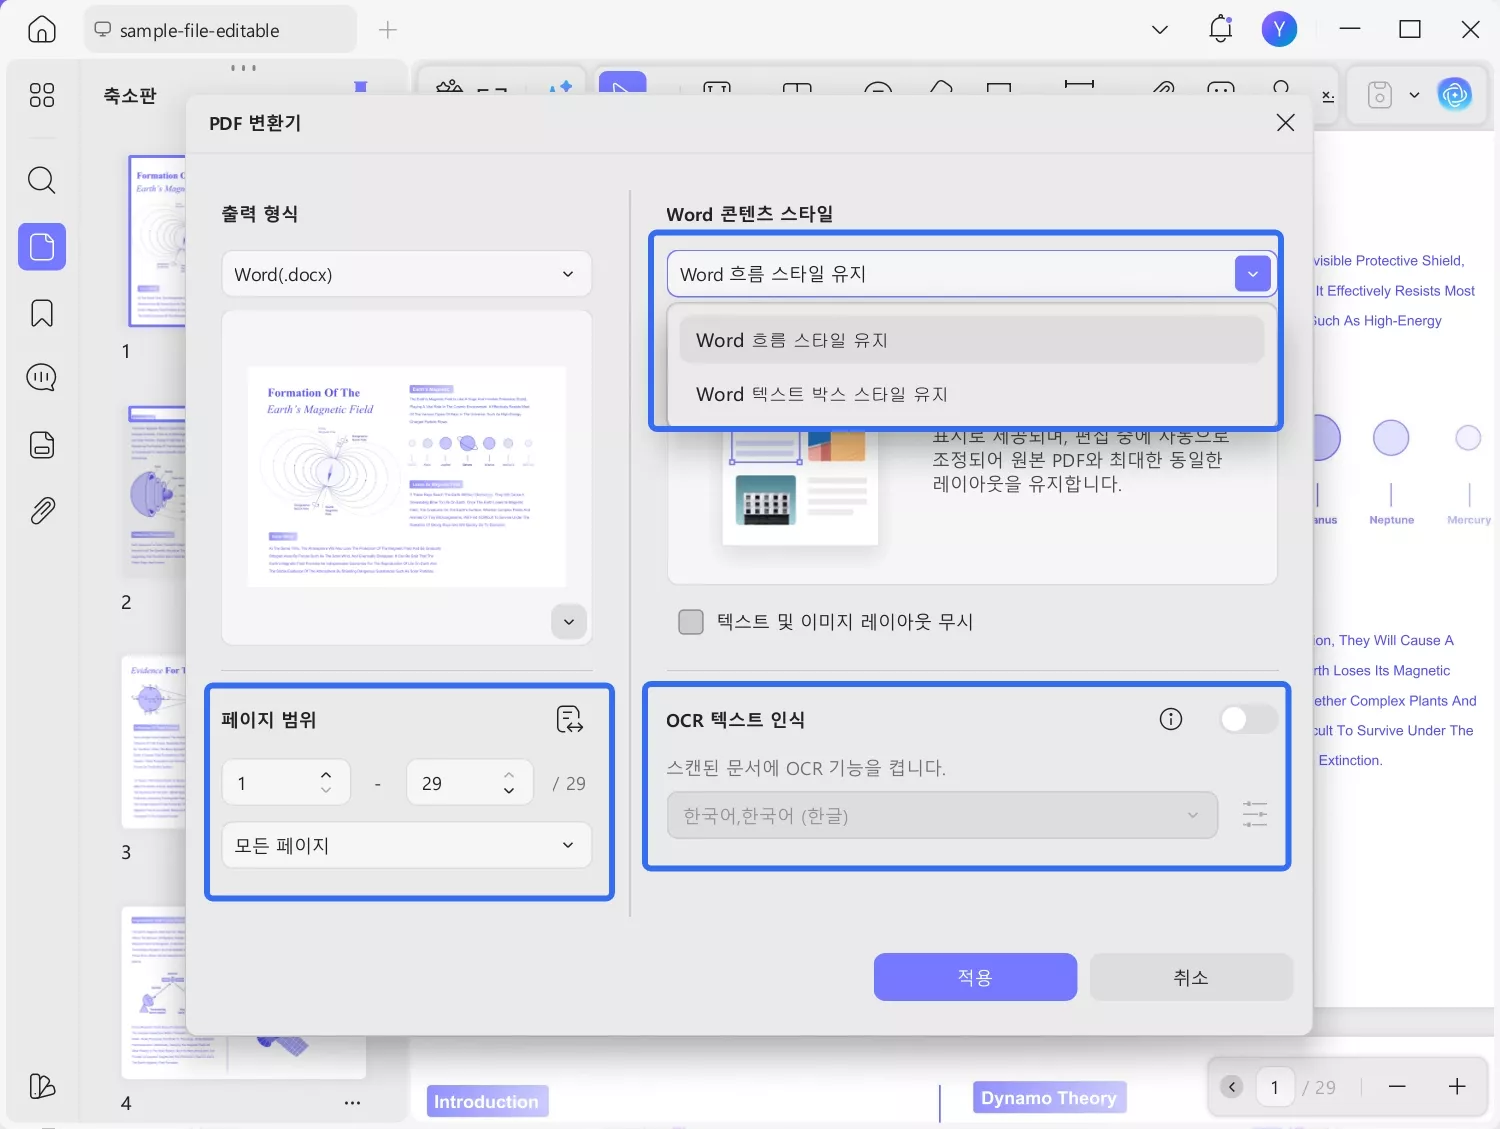Check 텍스트 및 이미지 레이아웃 무시 checkbox
1500x1129 pixels.
pyautogui.click(x=691, y=621)
